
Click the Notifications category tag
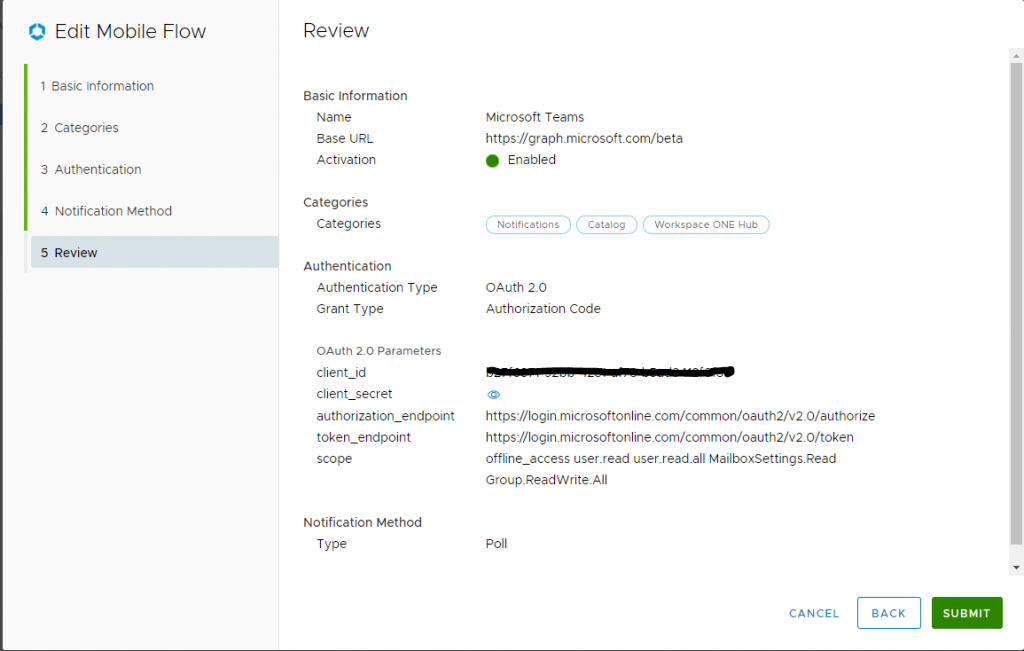528,225
